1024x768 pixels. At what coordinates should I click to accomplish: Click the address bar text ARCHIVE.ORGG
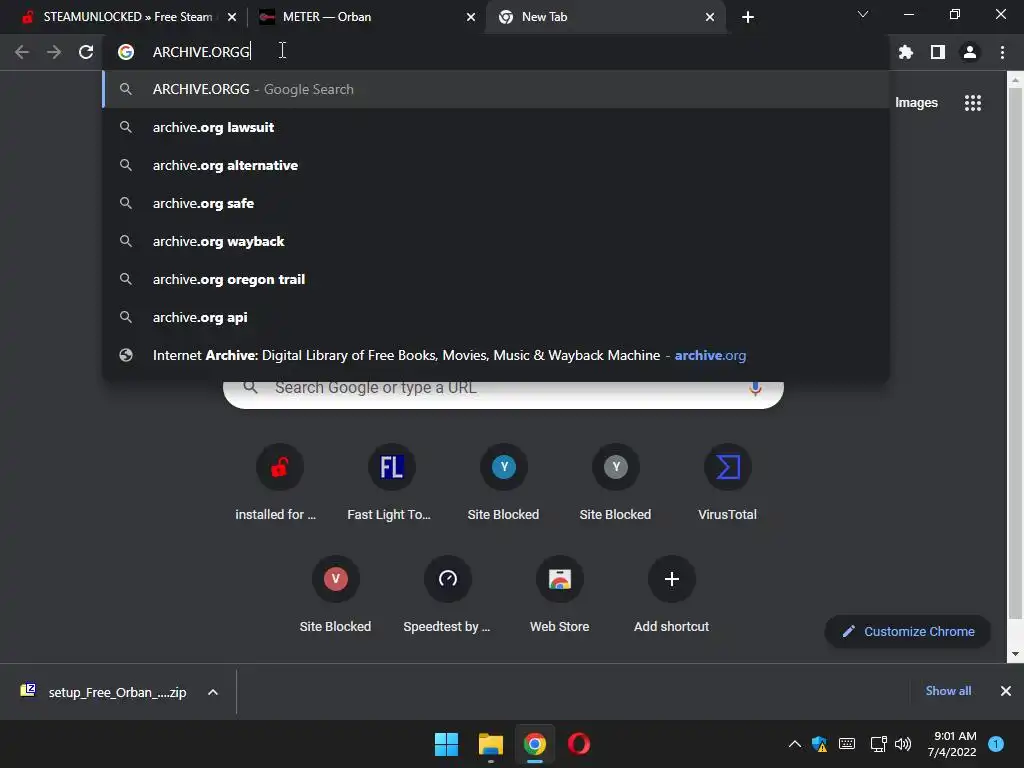click(x=201, y=52)
